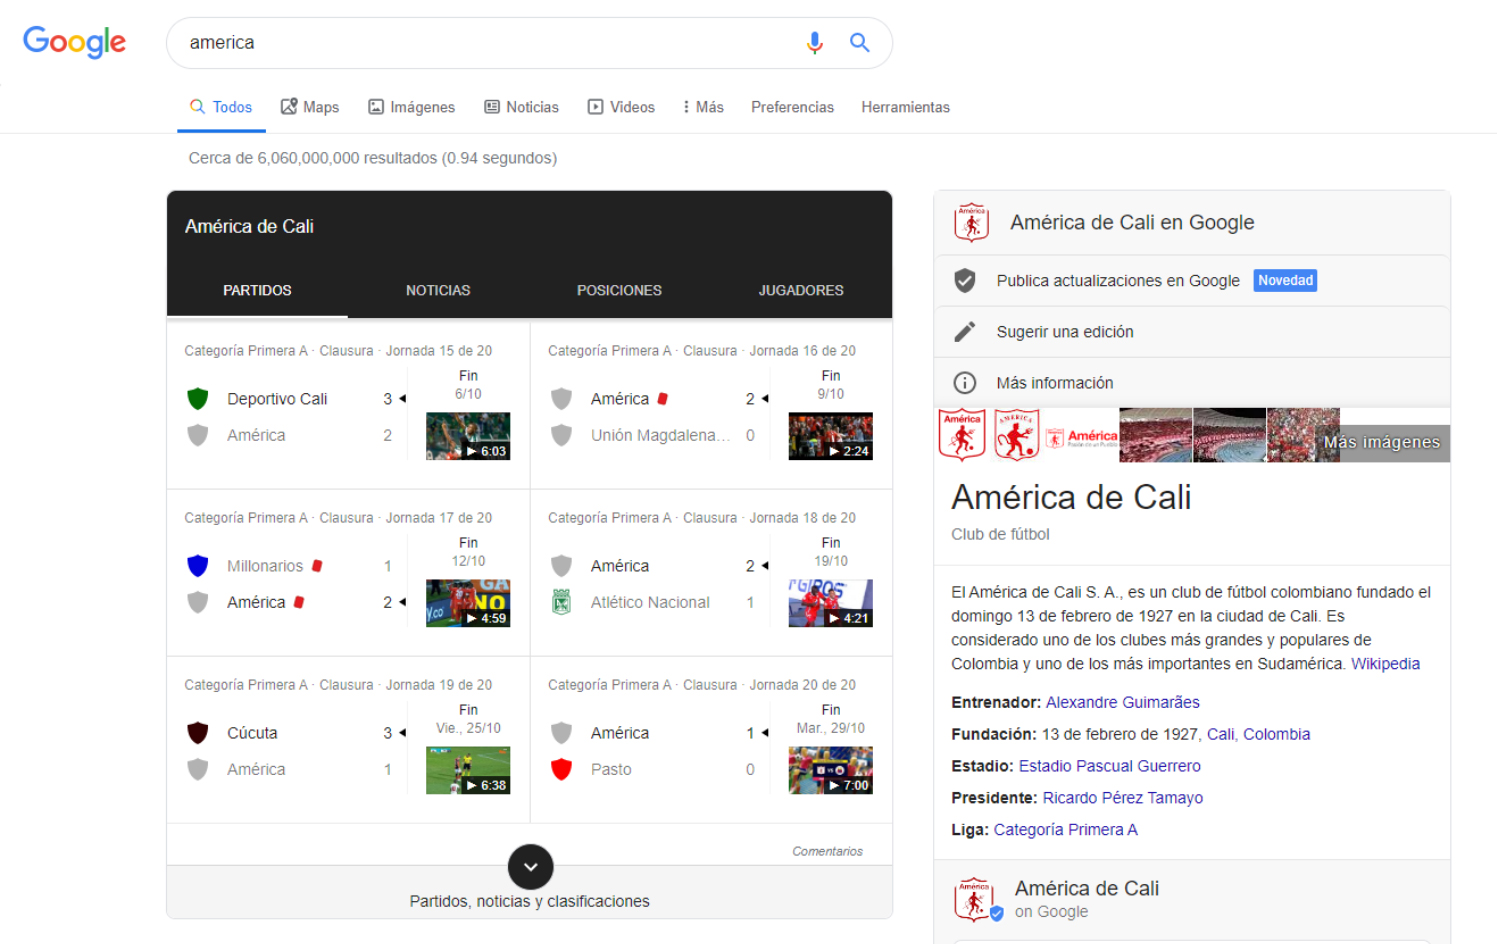
Task: Play the América vs Unión Magdalena 2:24 video
Action: tap(830, 436)
